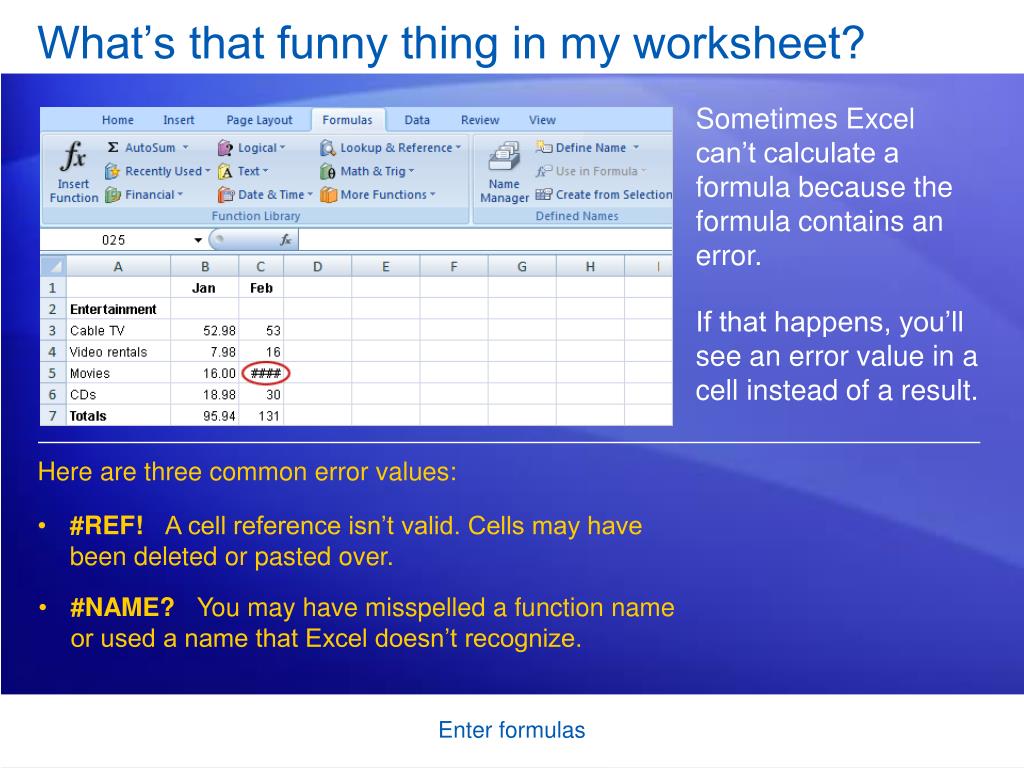Click the AutoSum sigma icon
Viewport: 1024px width, 768px height.
pos(113,148)
